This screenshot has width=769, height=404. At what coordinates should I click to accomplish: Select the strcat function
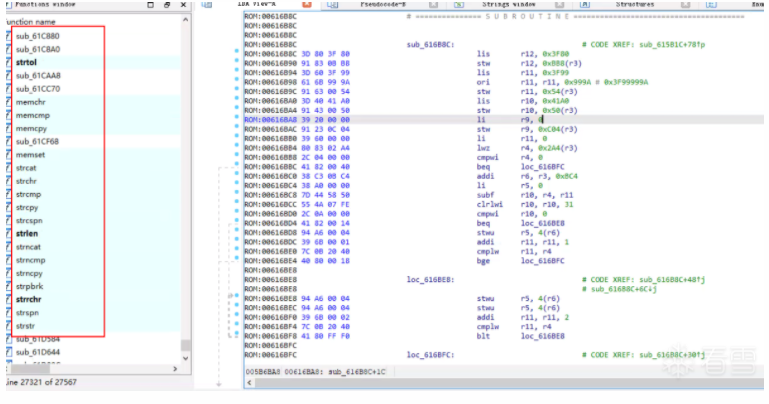pyautogui.click(x=26, y=168)
